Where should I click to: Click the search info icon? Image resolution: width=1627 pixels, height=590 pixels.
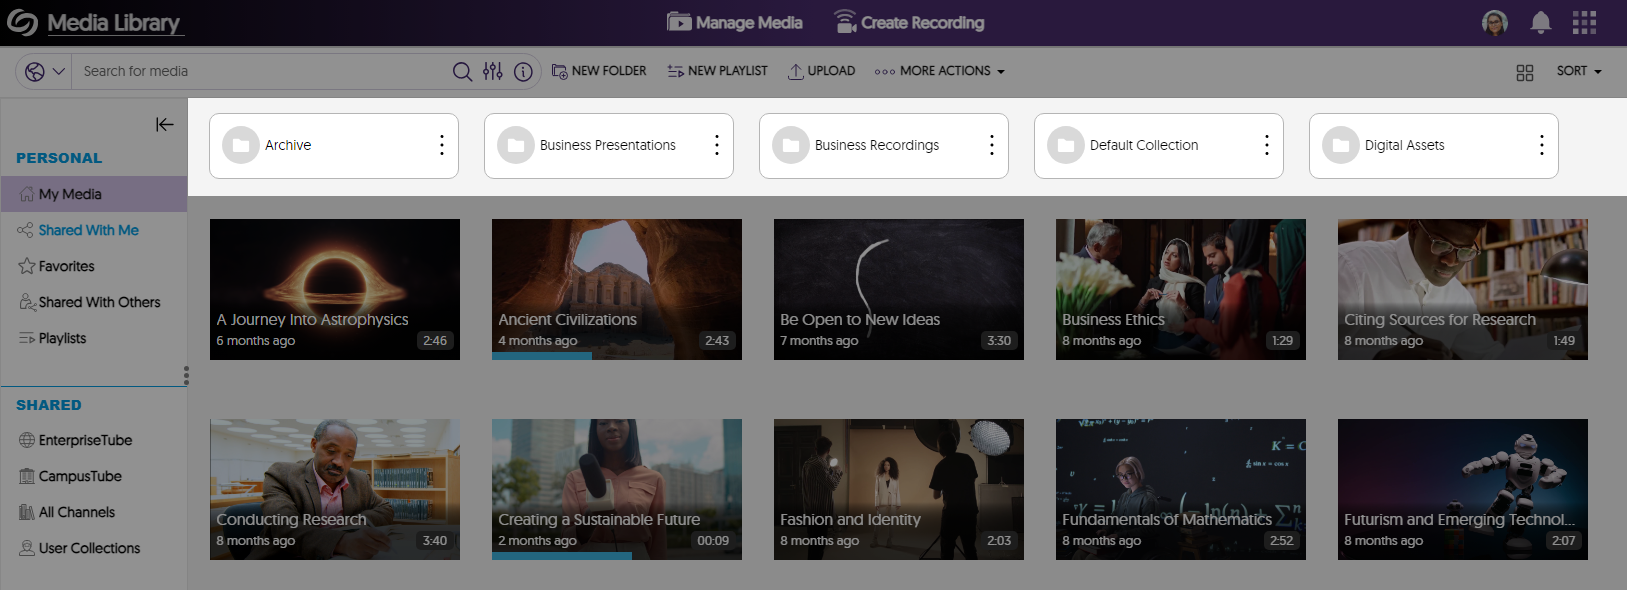(x=523, y=71)
